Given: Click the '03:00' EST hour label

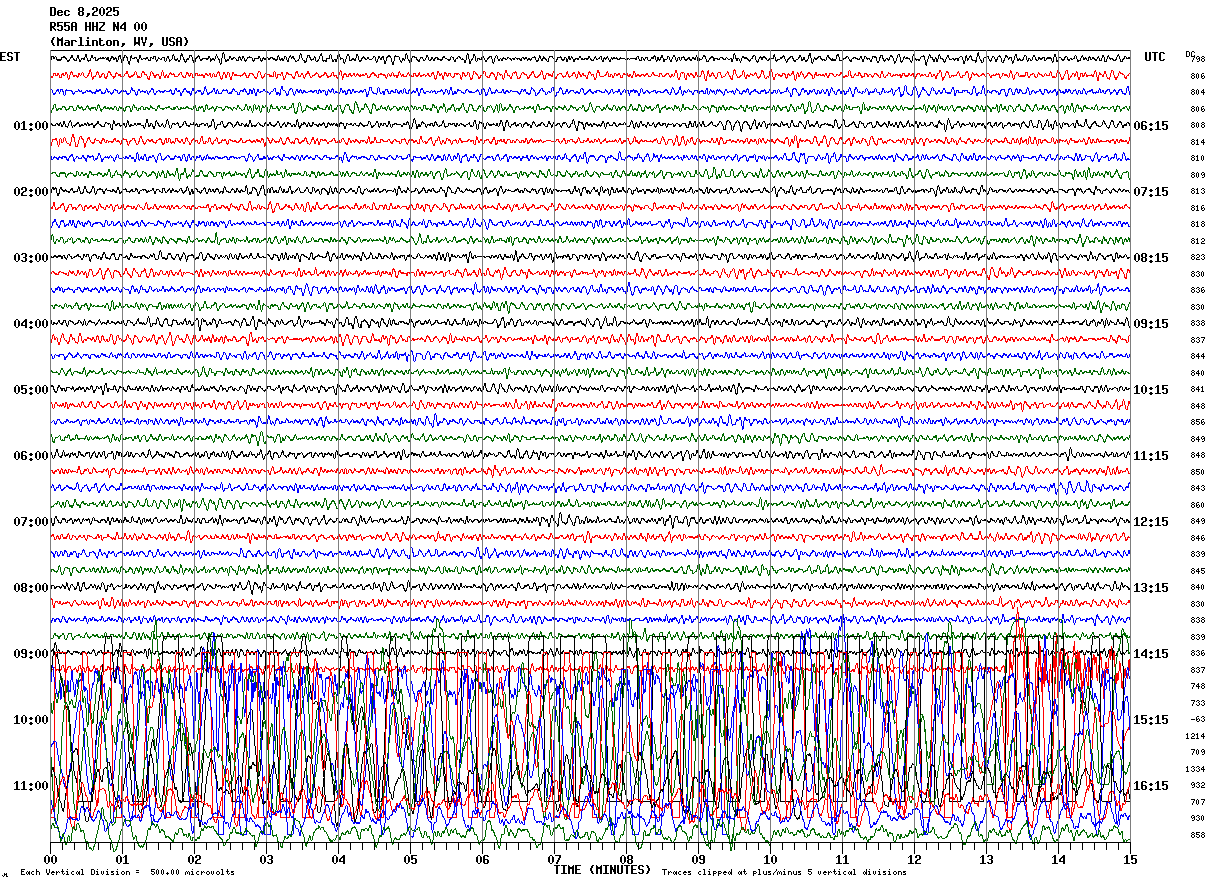Looking at the screenshot, I should (x=31, y=258).
